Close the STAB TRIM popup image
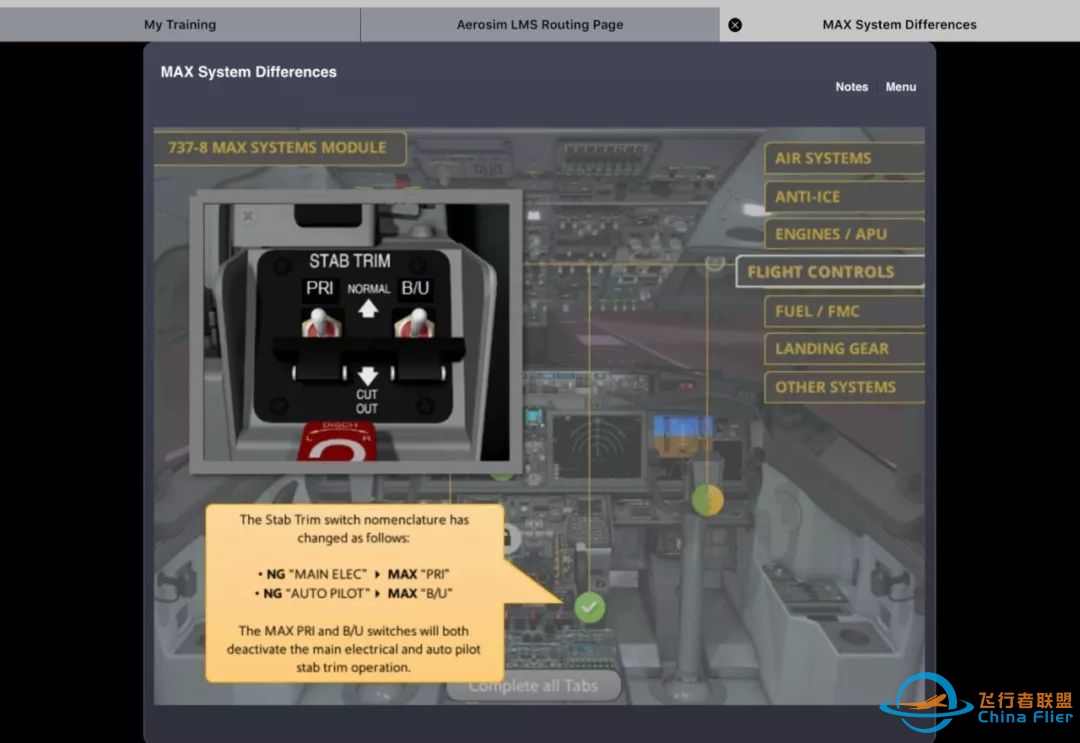The height and width of the screenshot is (743, 1080). coord(248,216)
